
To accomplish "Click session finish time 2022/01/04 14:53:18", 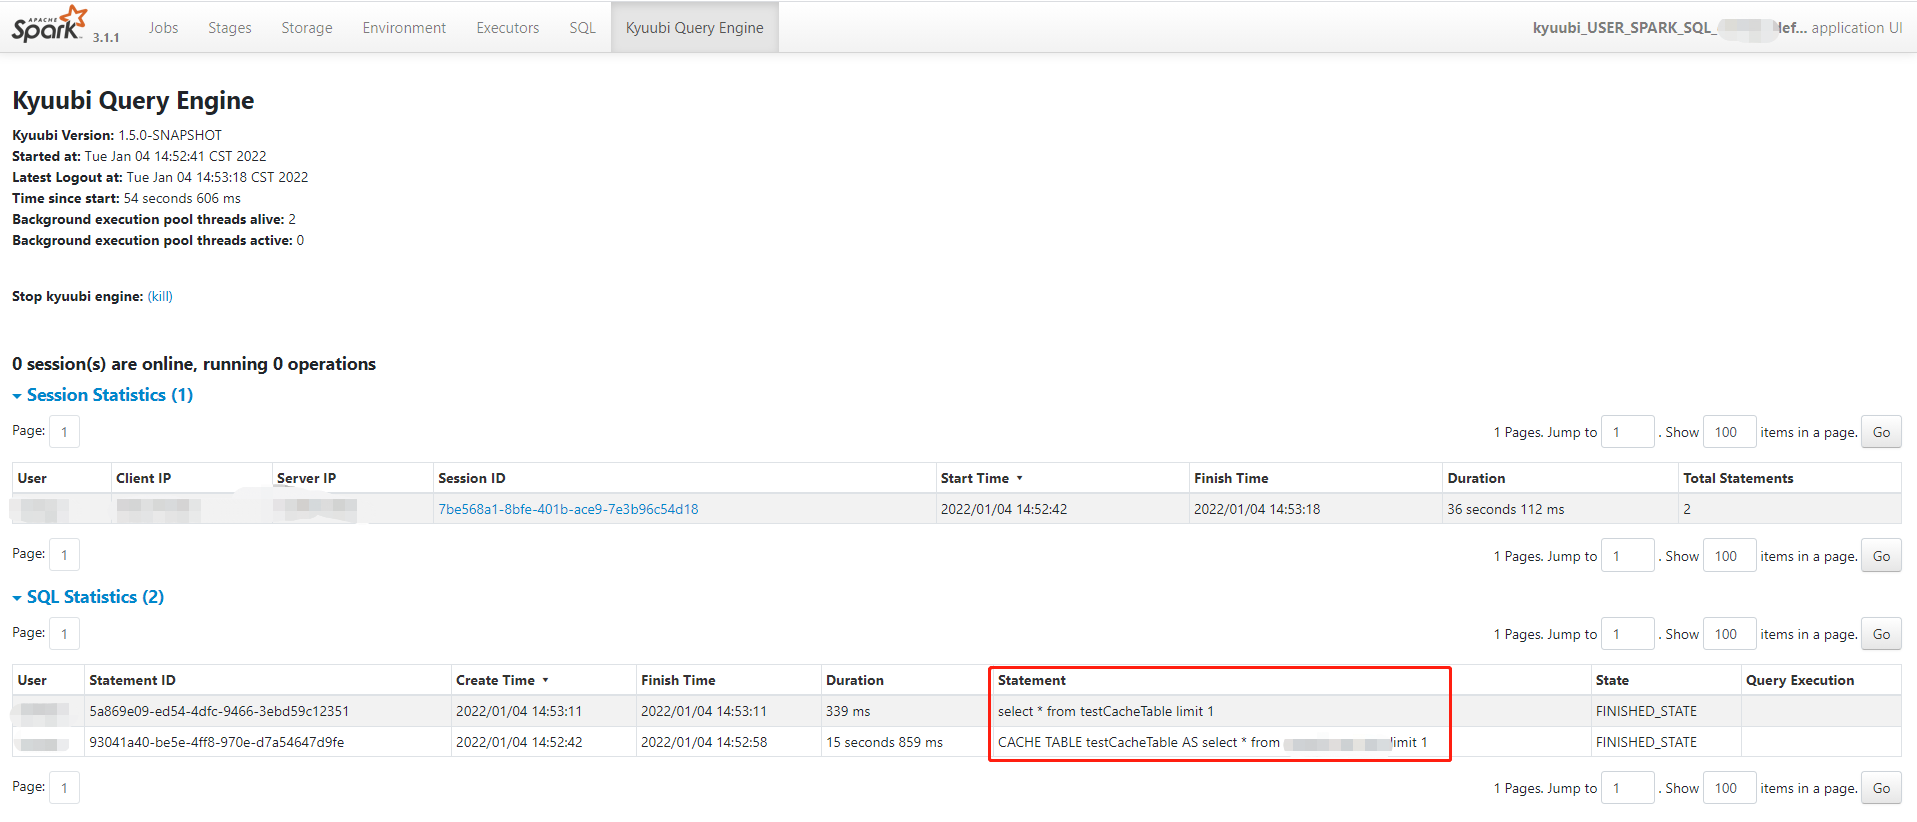I will (x=1257, y=509).
